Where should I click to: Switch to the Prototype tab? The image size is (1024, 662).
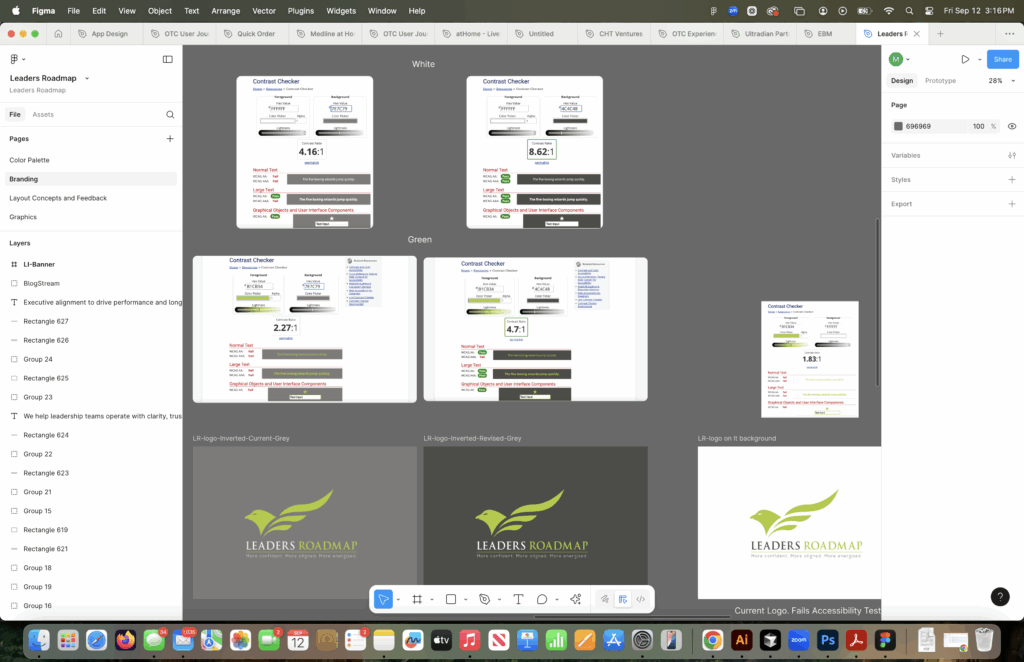click(940, 81)
